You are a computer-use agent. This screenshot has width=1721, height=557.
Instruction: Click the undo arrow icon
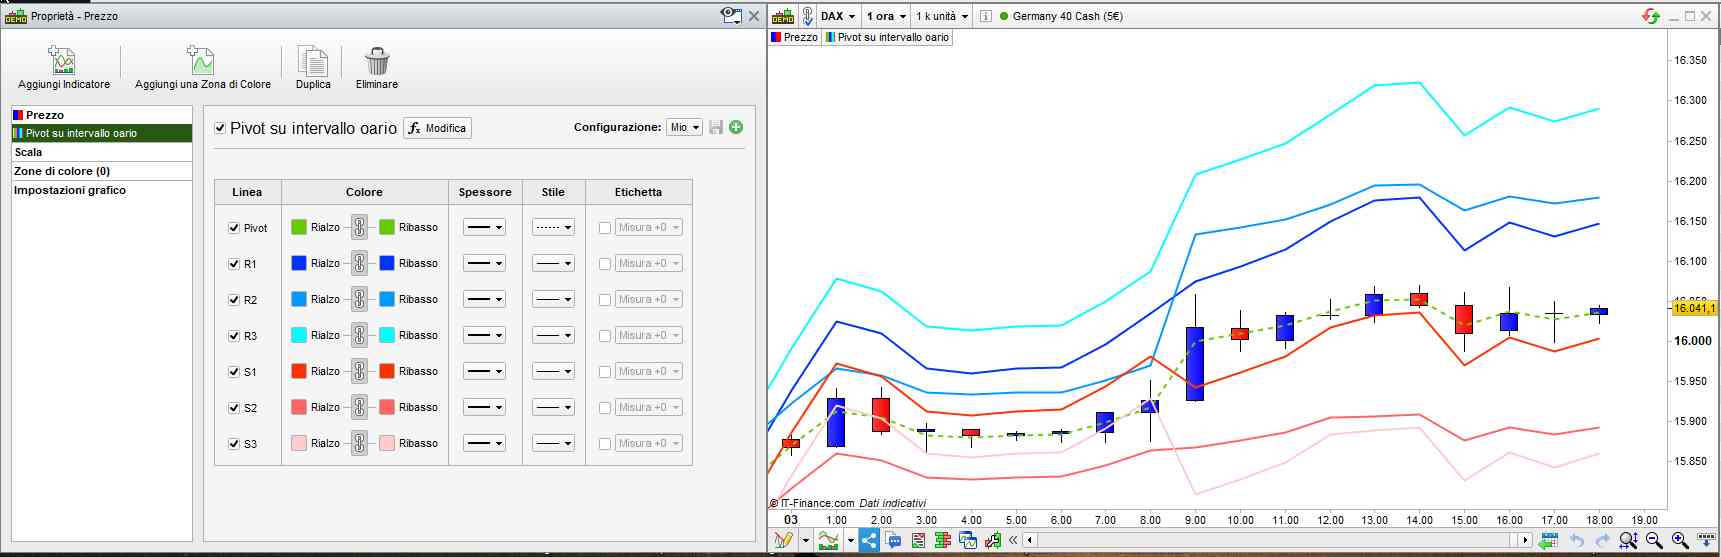(1577, 540)
